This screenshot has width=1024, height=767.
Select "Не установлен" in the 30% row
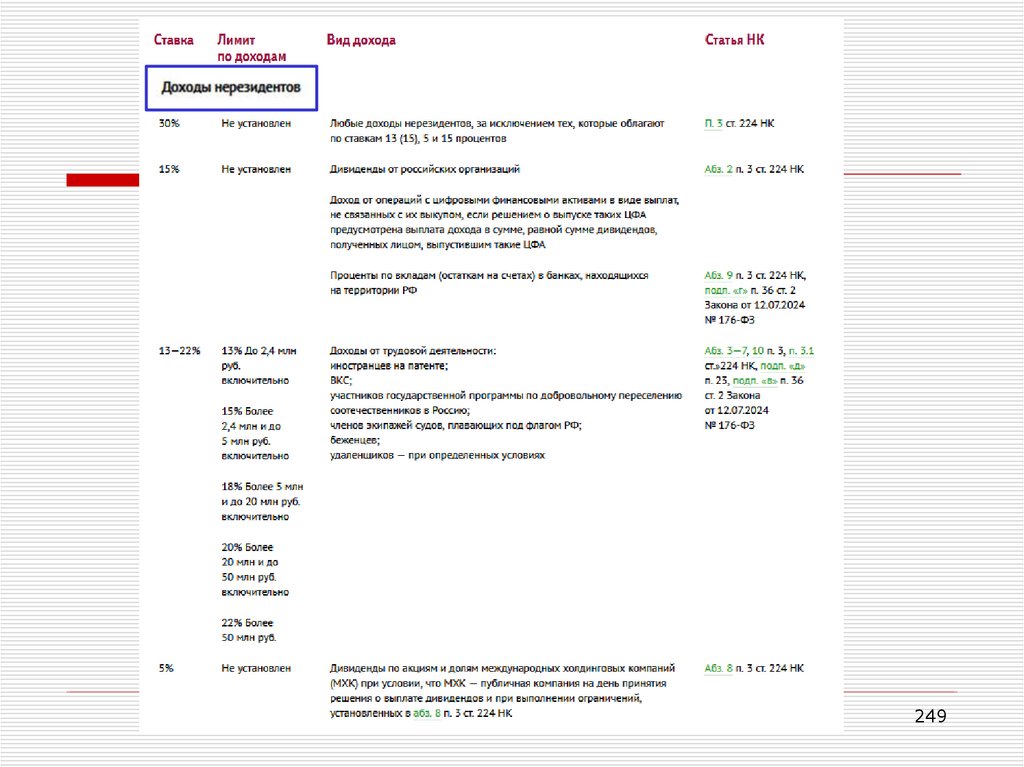pos(256,123)
